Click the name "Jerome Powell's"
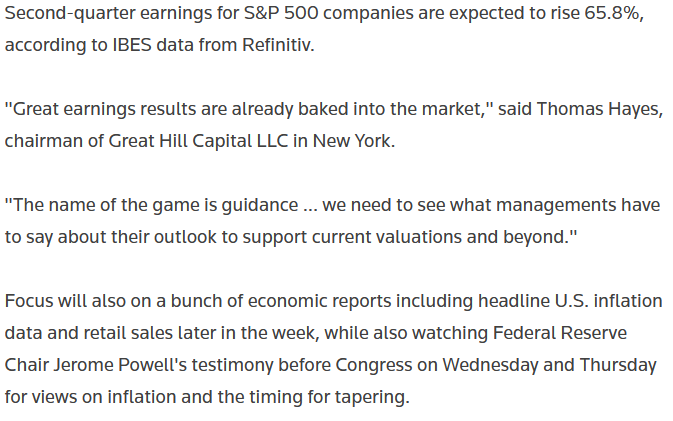Viewport: 673px width, 421px height. (120, 365)
